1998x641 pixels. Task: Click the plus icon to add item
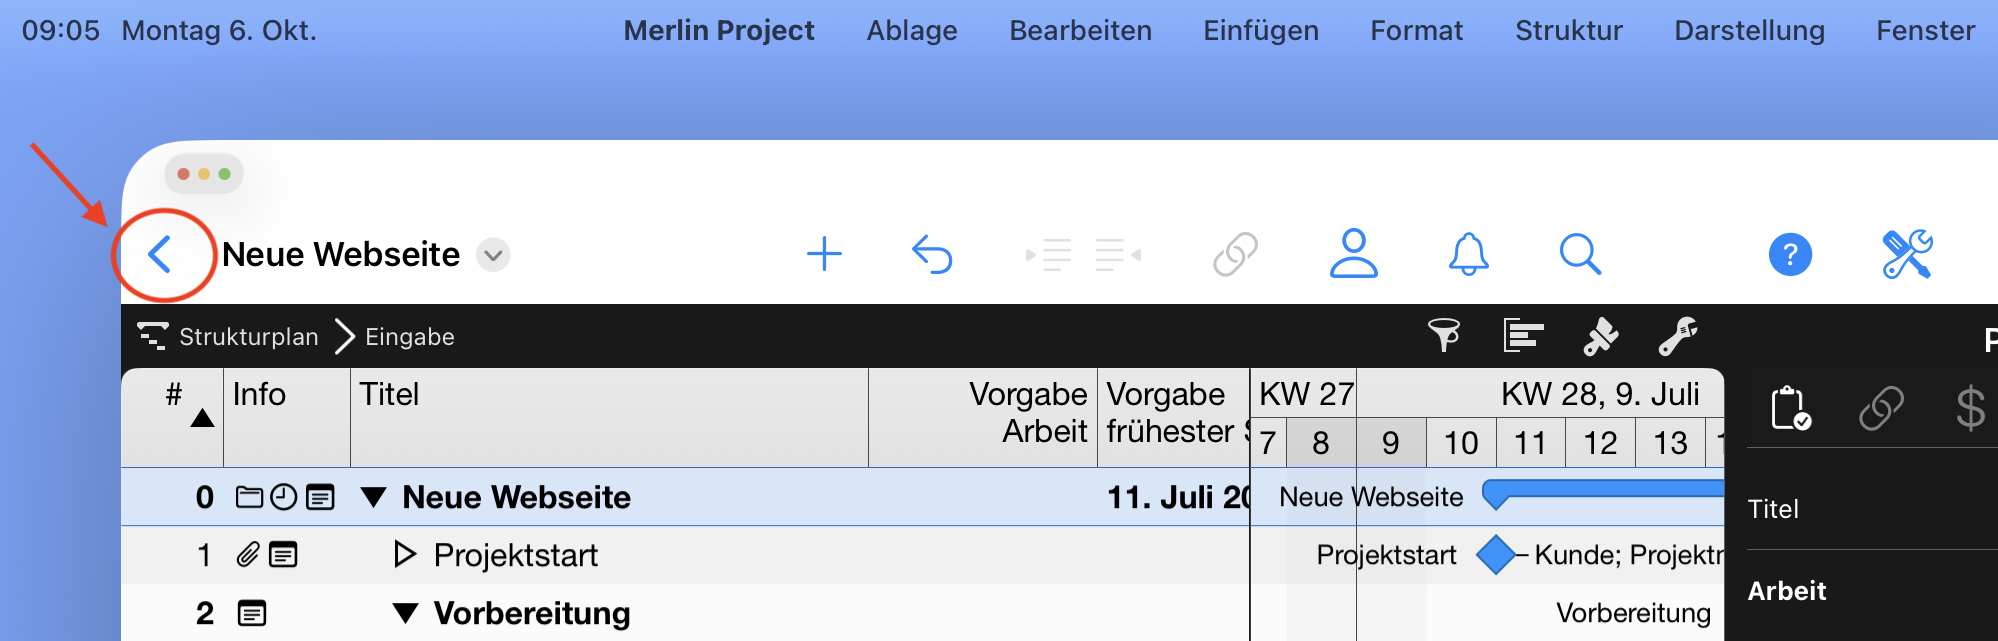point(824,255)
